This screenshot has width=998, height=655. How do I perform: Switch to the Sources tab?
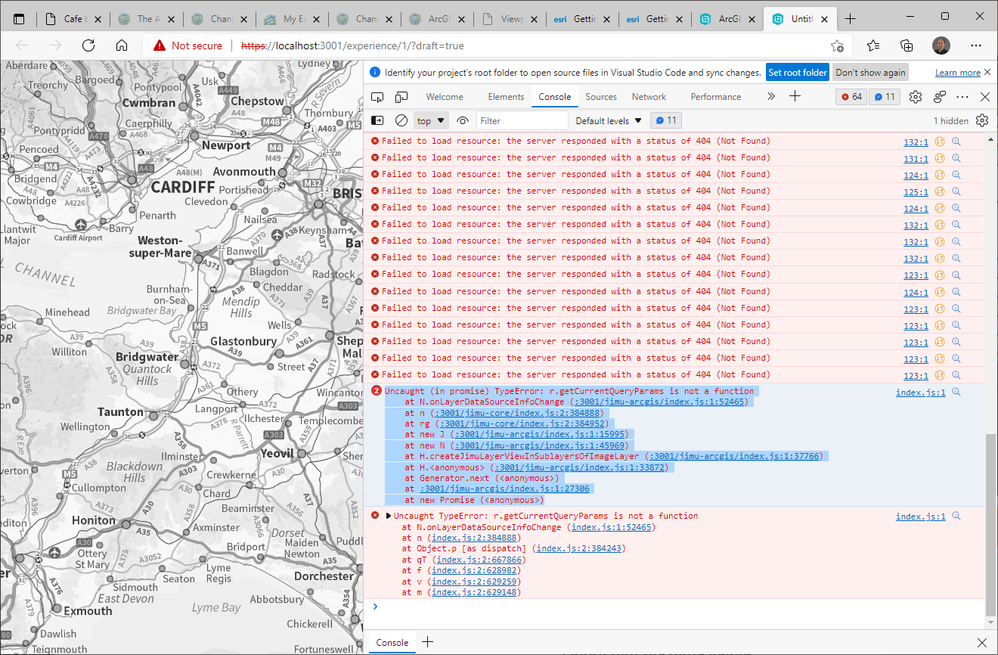pos(601,97)
